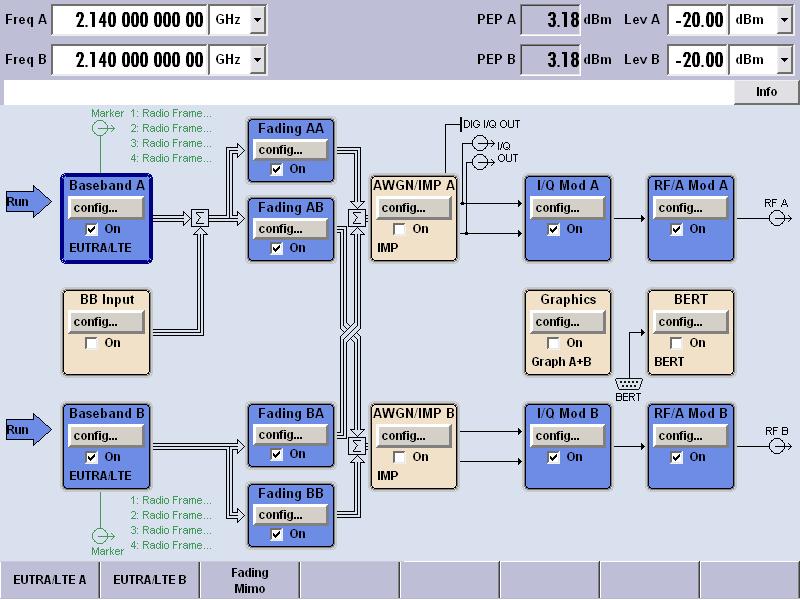Click the Lev B level value field
Image resolution: width=800 pixels, height=600 pixels.
tap(697, 60)
